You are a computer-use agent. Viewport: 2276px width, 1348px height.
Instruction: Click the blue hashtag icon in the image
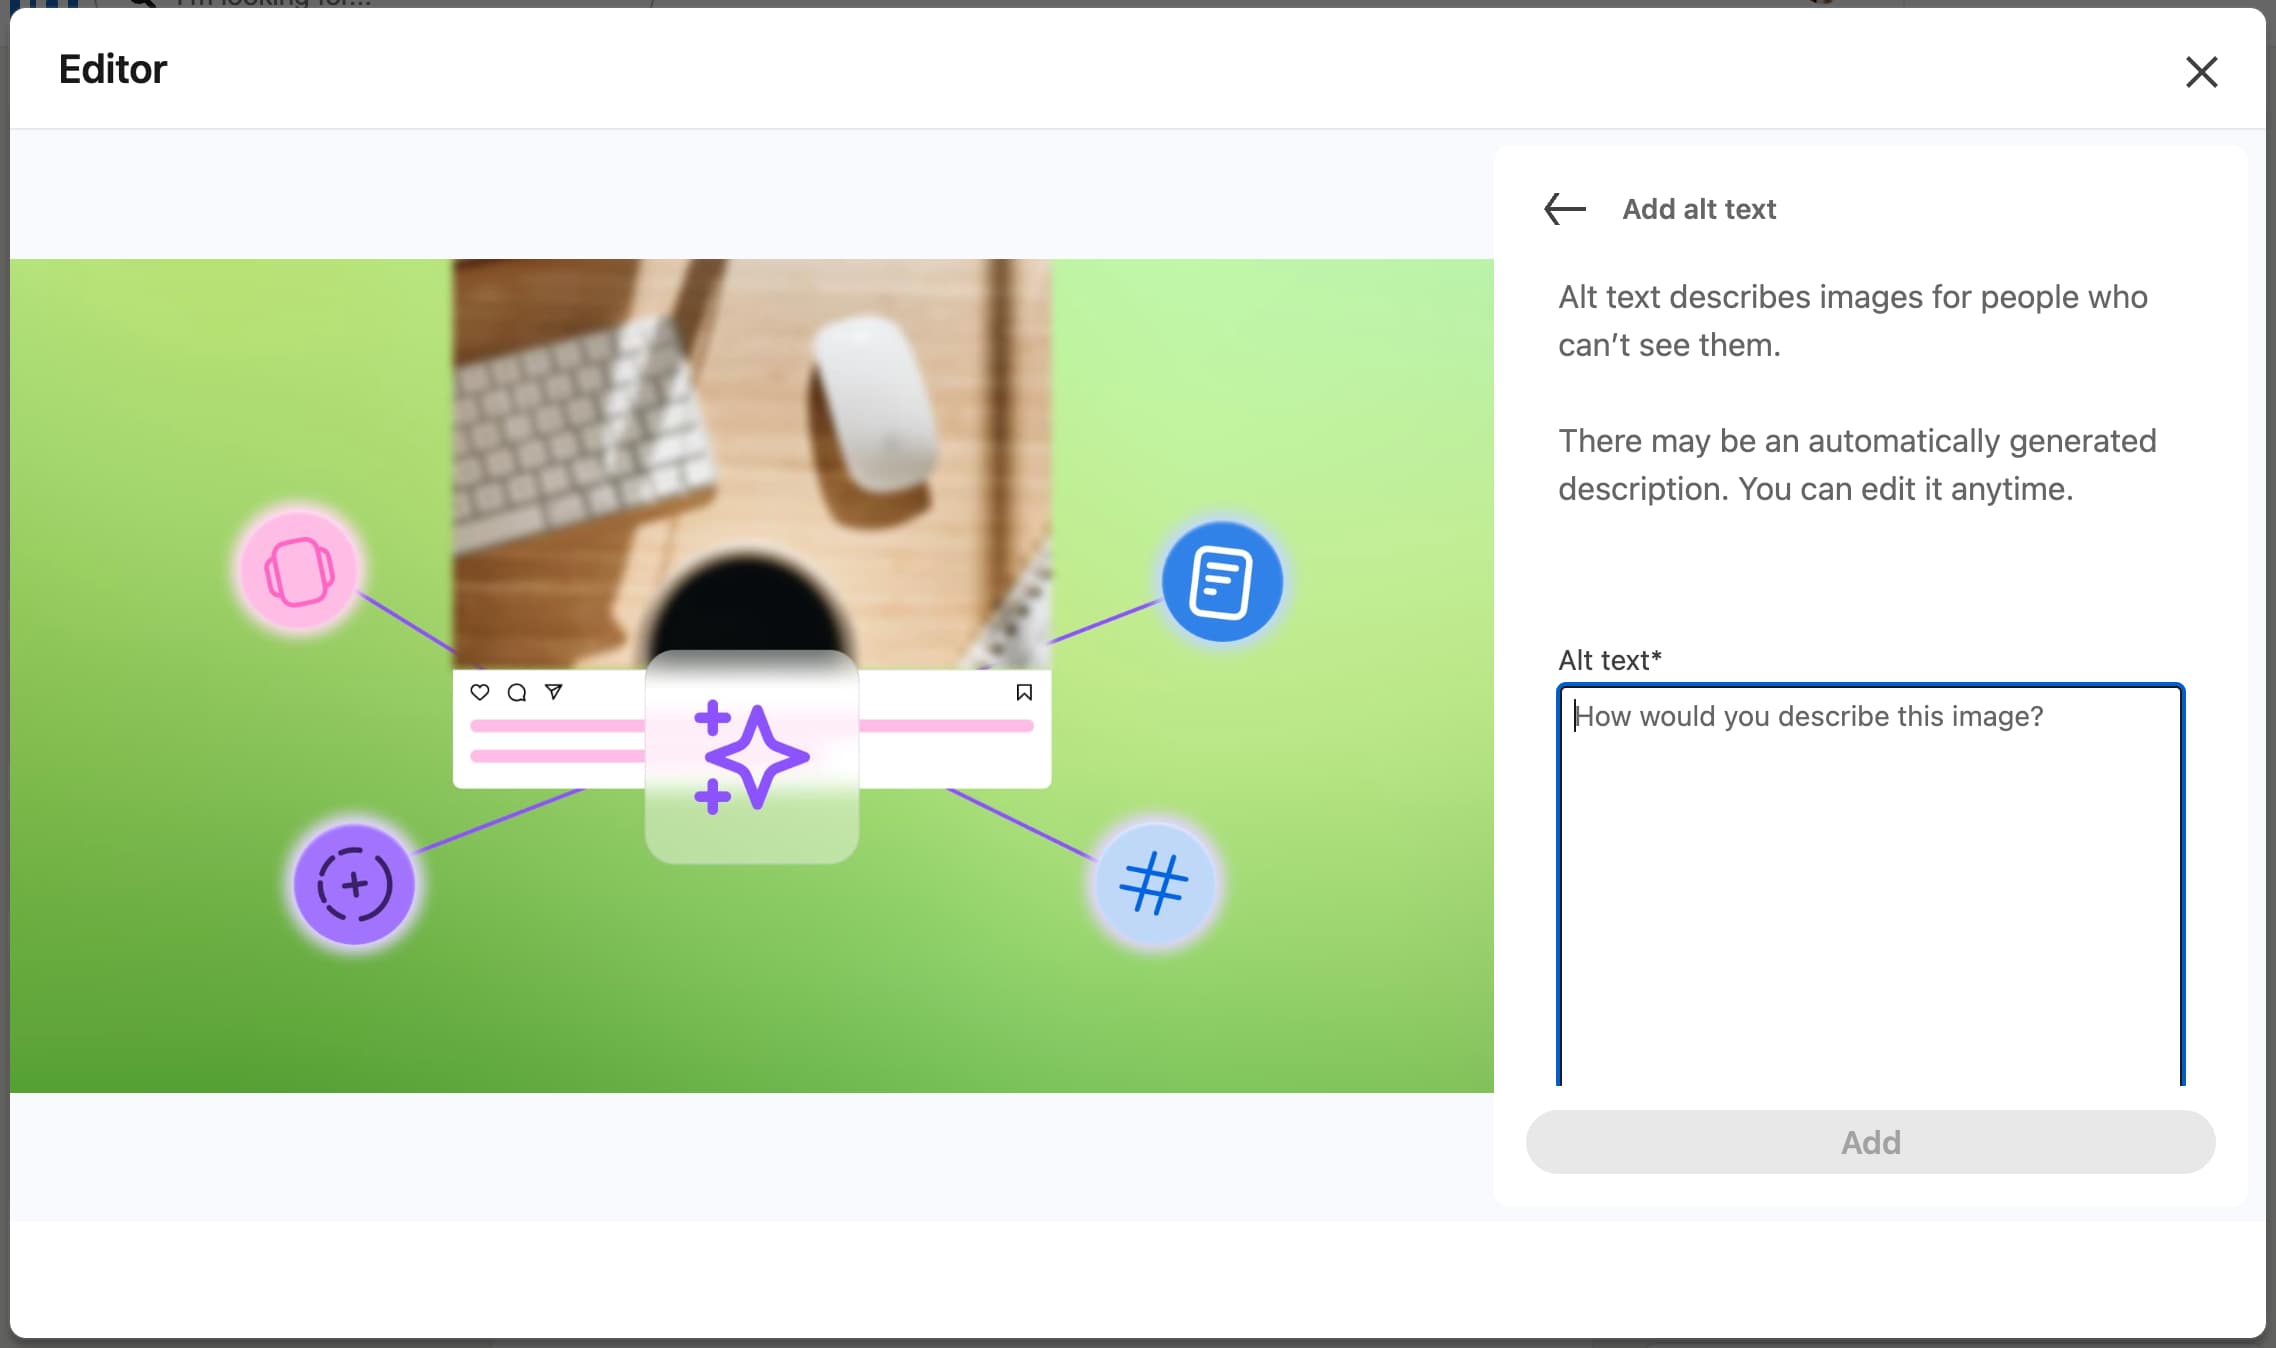(1155, 884)
